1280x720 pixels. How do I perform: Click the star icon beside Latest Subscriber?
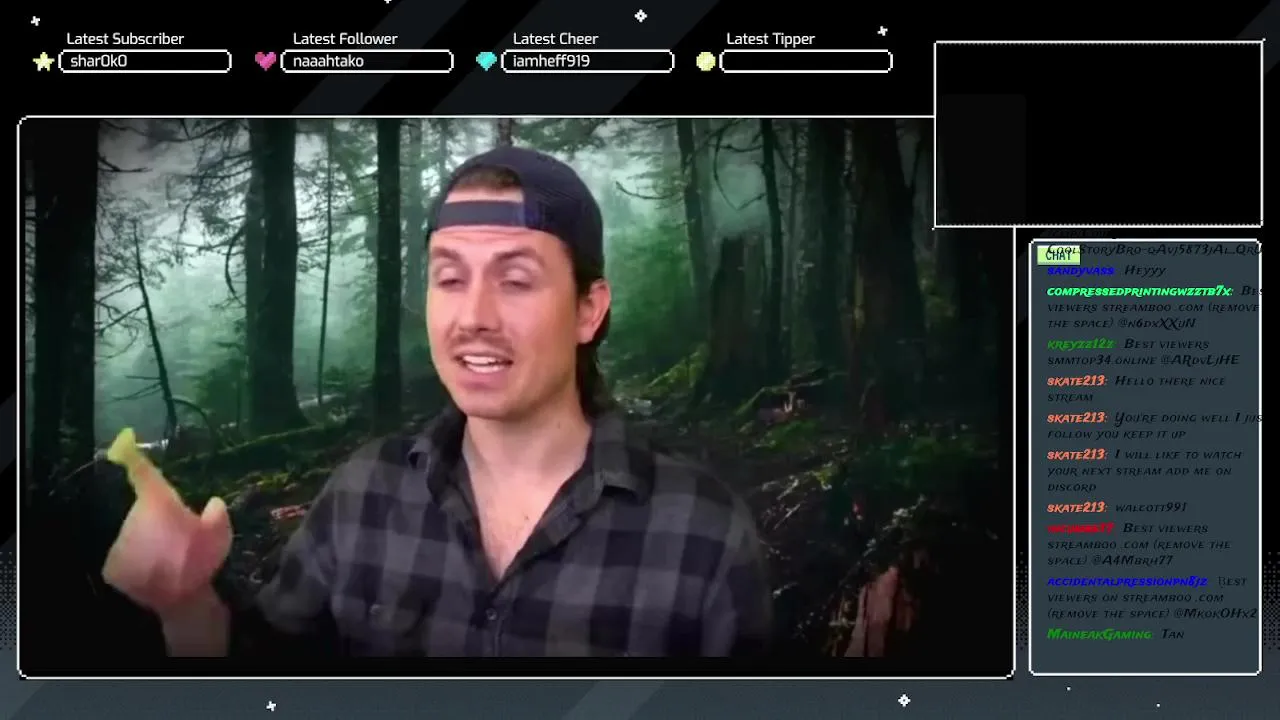(x=43, y=62)
